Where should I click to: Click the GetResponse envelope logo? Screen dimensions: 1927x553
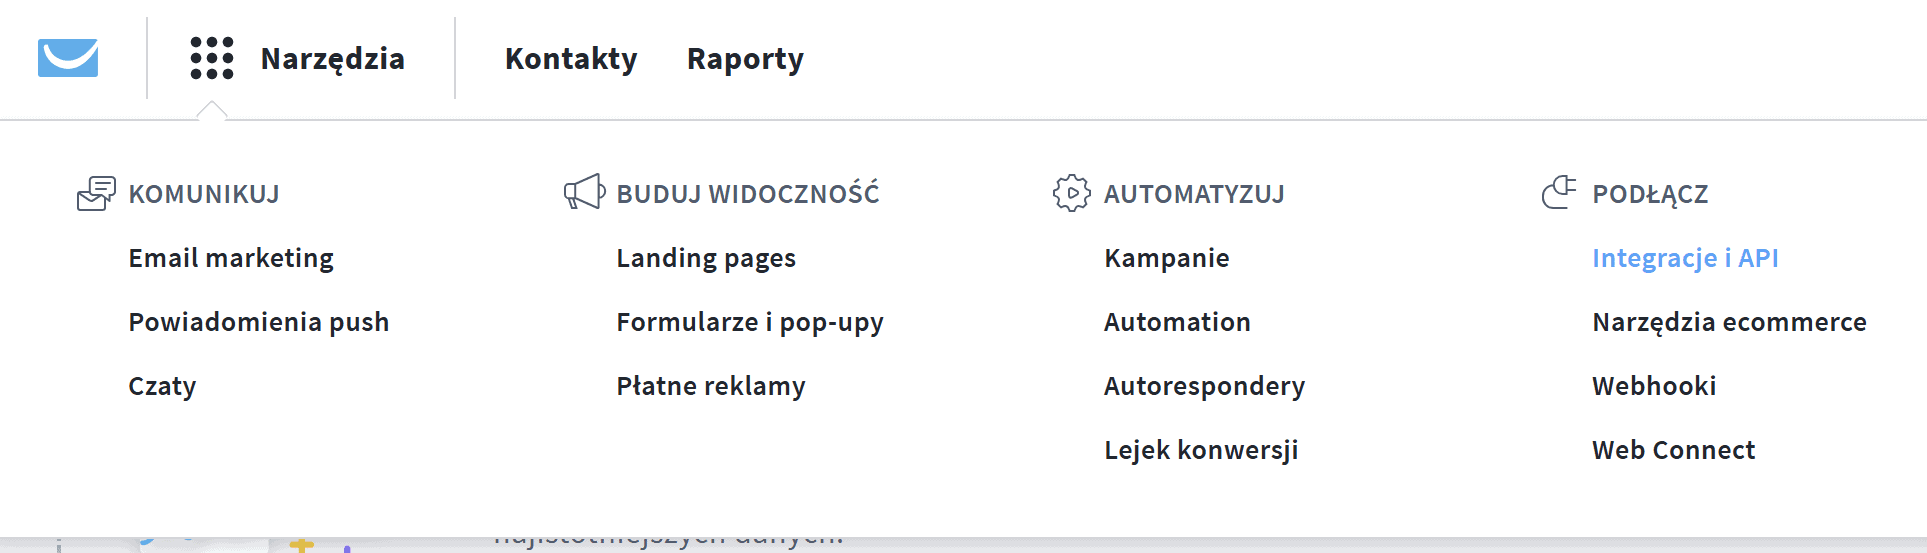pyautogui.click(x=68, y=58)
